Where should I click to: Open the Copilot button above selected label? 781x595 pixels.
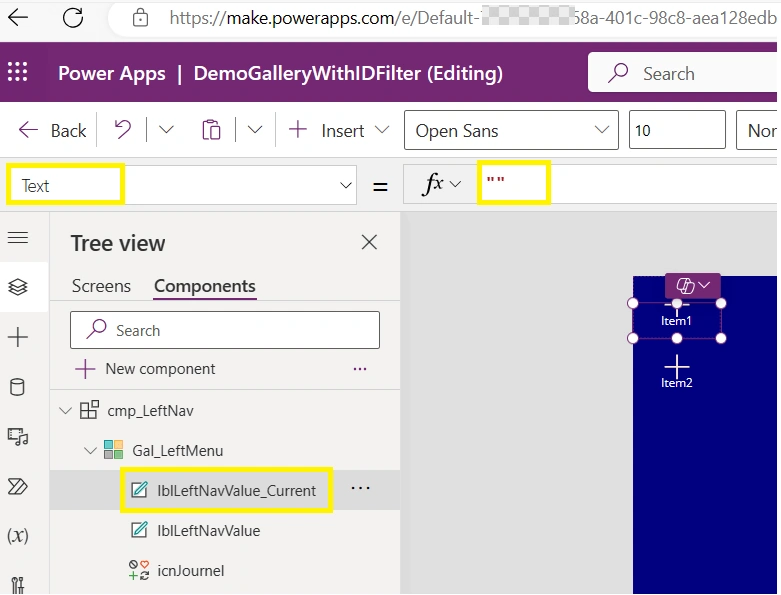[692, 286]
